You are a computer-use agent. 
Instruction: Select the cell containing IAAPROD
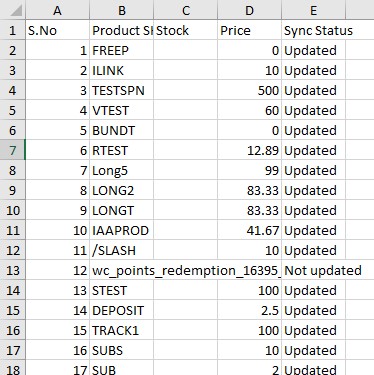coord(121,230)
